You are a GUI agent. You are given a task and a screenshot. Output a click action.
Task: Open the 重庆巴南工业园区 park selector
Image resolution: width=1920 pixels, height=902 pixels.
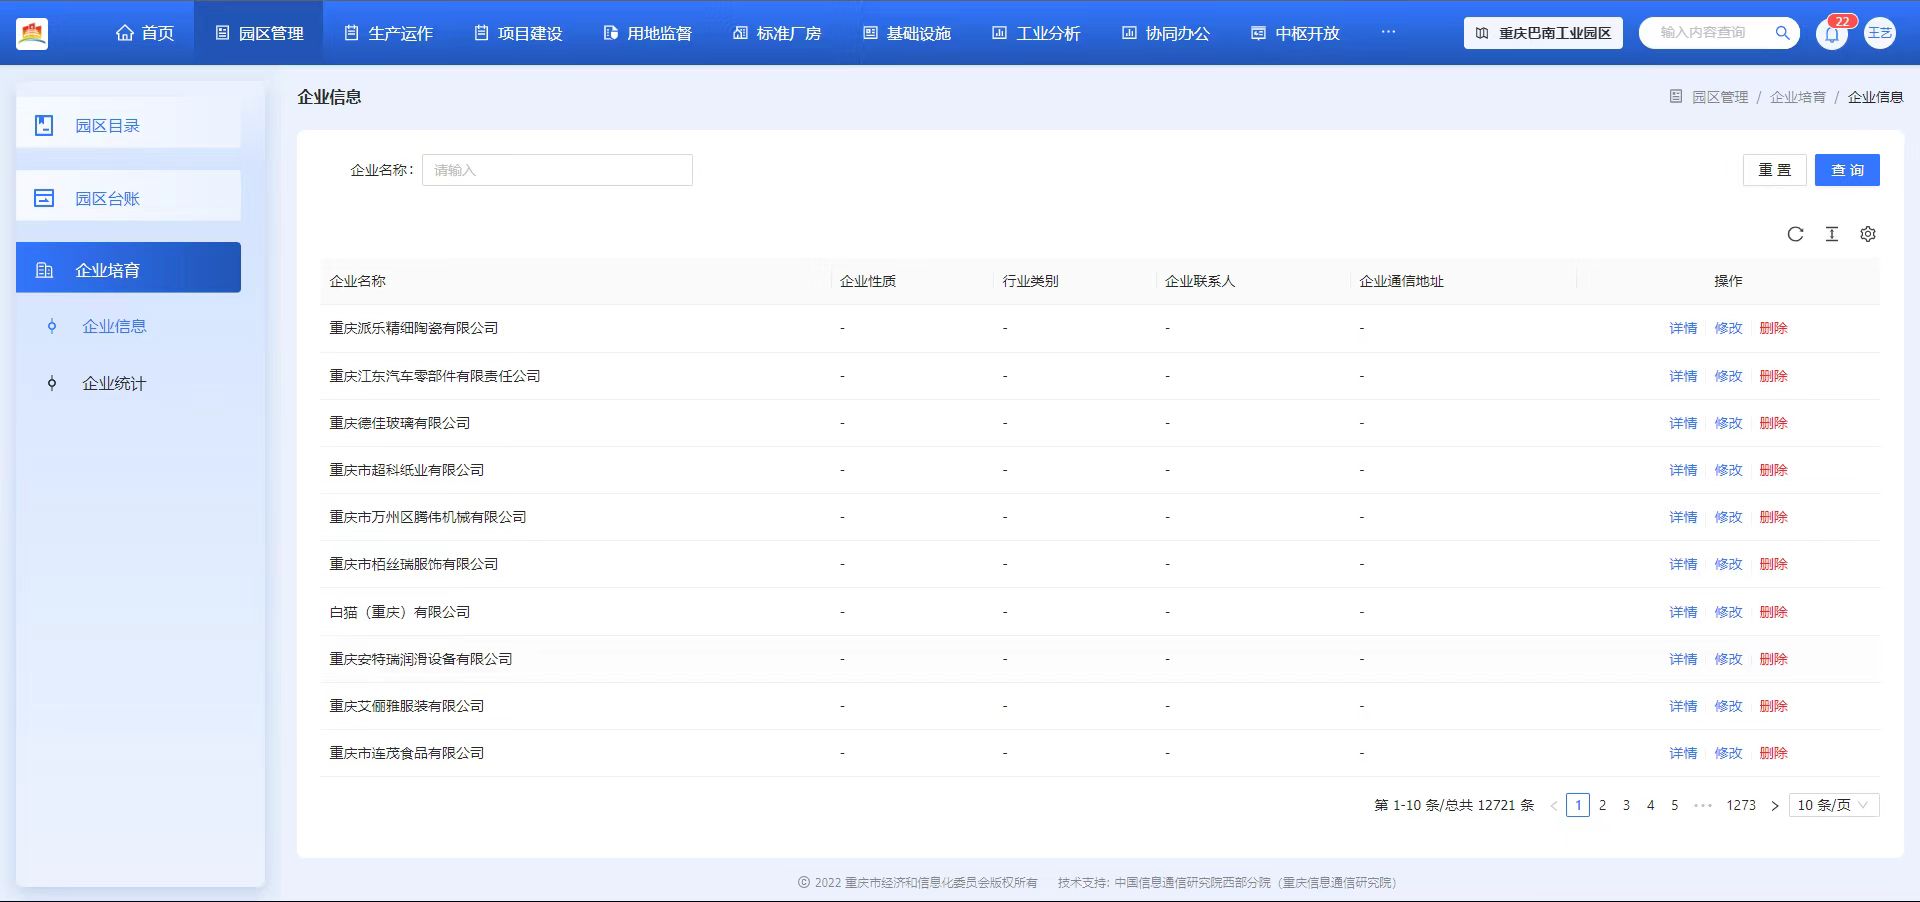pyautogui.click(x=1543, y=33)
